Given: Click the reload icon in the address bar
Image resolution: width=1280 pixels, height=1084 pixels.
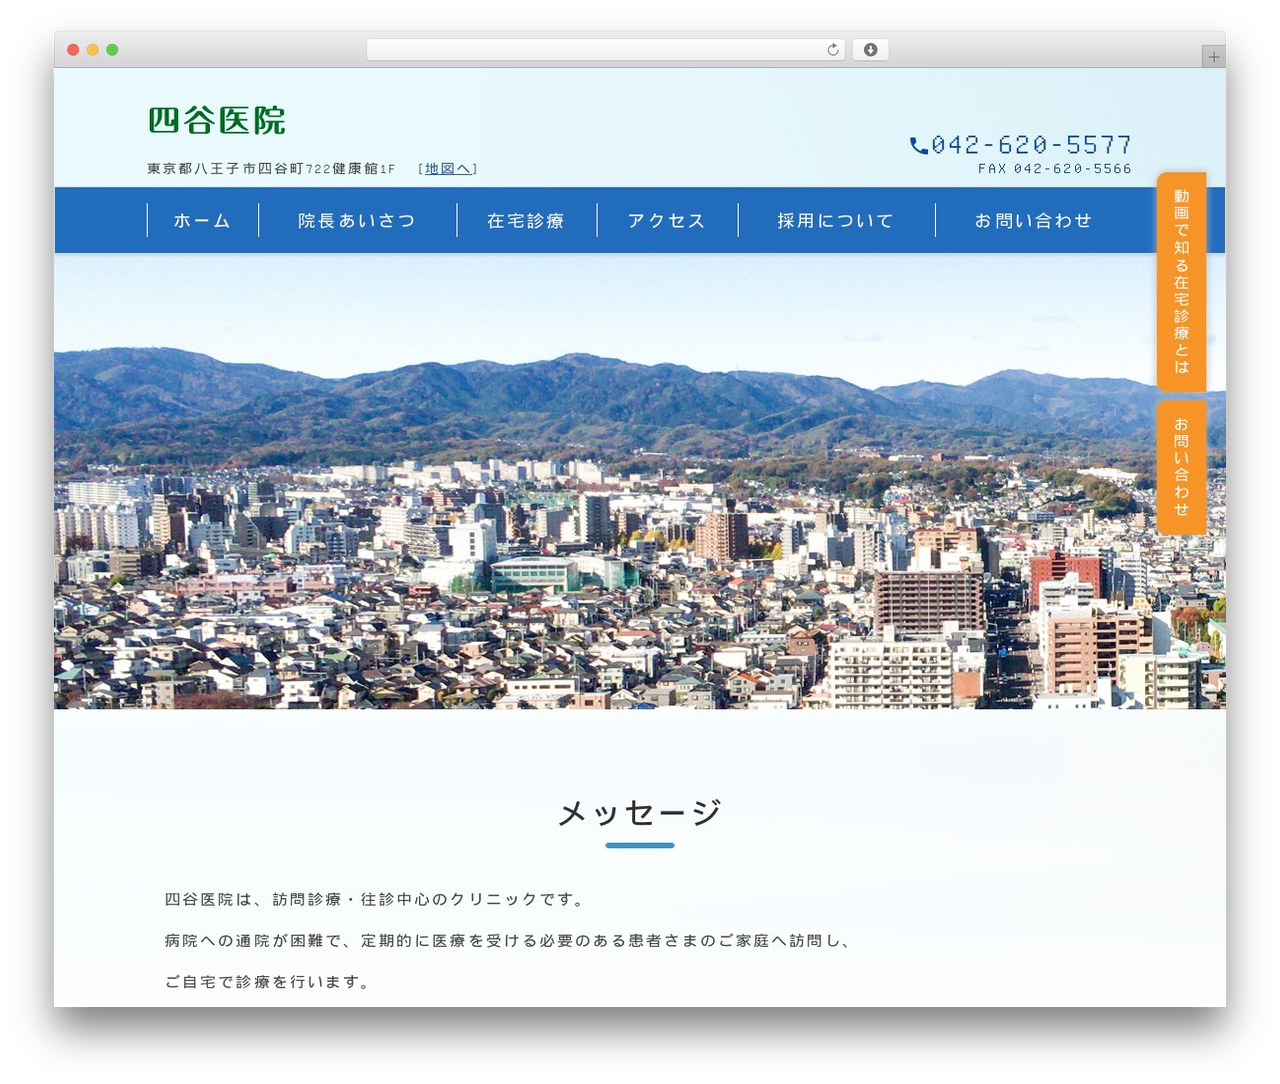Looking at the screenshot, I should [x=832, y=50].
